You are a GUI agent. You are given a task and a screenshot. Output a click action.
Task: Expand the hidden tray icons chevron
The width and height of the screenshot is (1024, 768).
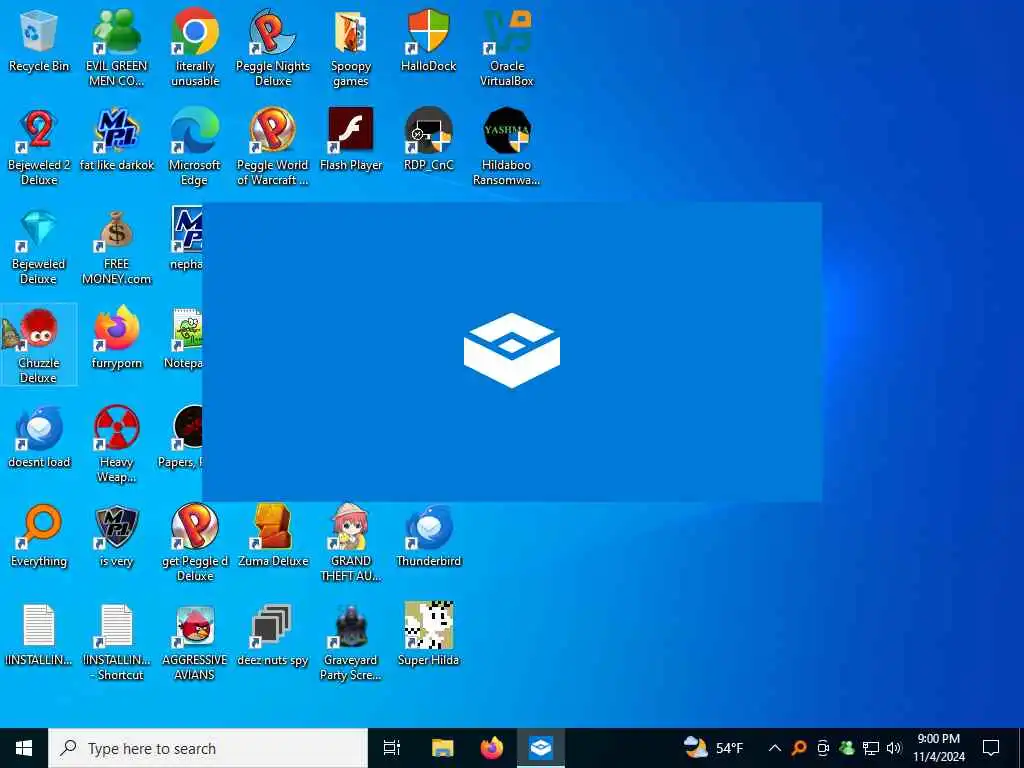click(x=775, y=748)
